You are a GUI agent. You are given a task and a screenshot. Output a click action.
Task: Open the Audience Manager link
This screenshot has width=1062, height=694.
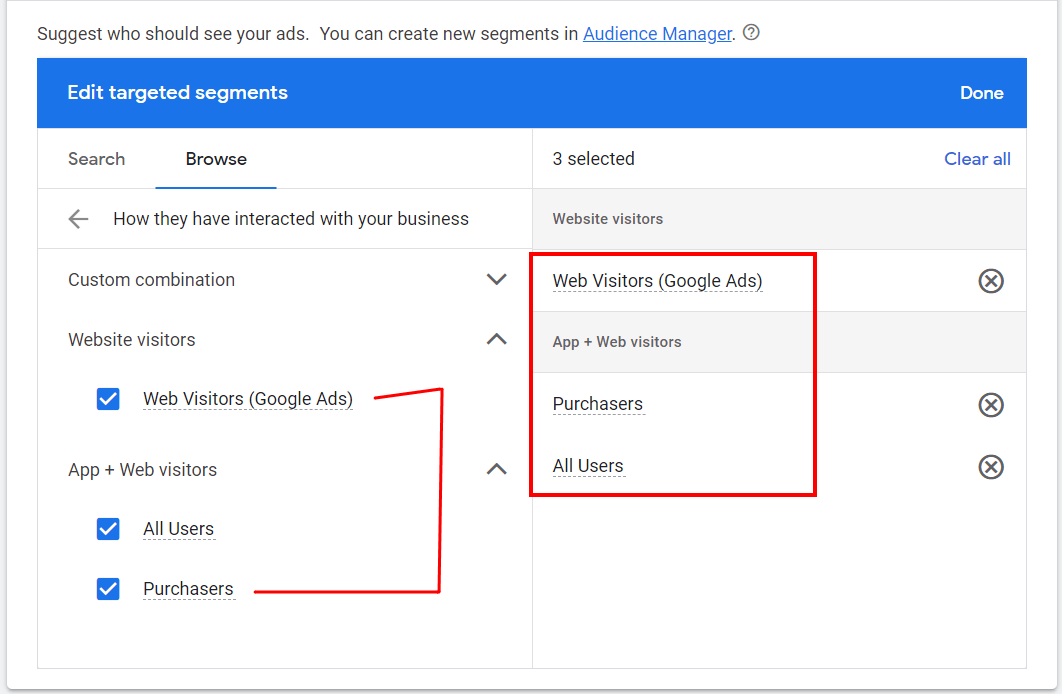pyautogui.click(x=657, y=33)
